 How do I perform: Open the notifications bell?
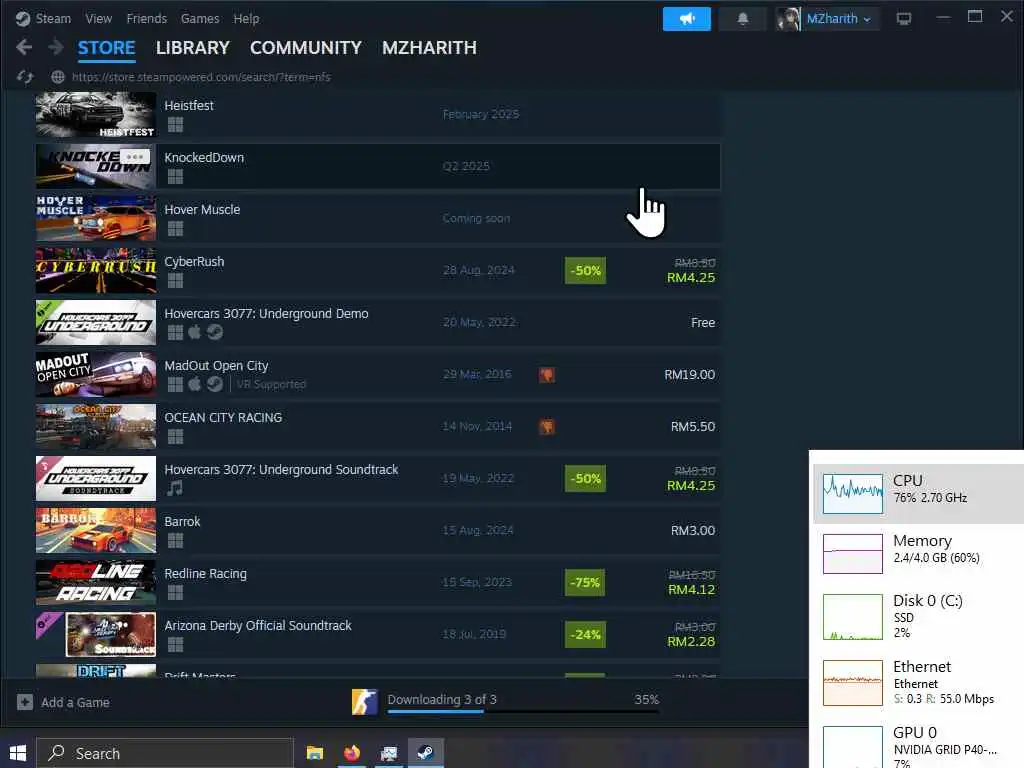[x=743, y=19]
